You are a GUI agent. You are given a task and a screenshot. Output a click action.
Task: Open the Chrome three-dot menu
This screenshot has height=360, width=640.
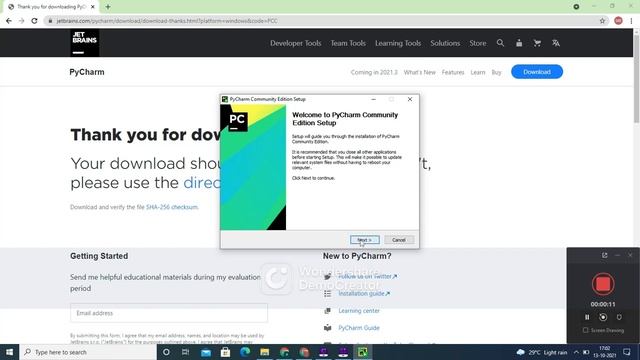click(x=631, y=21)
